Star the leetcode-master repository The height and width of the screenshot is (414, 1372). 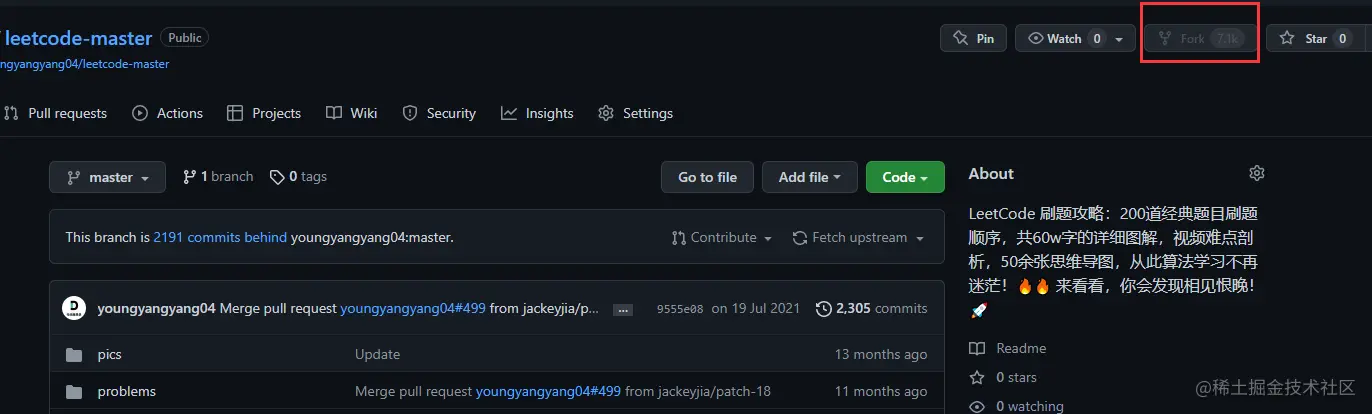(1305, 38)
